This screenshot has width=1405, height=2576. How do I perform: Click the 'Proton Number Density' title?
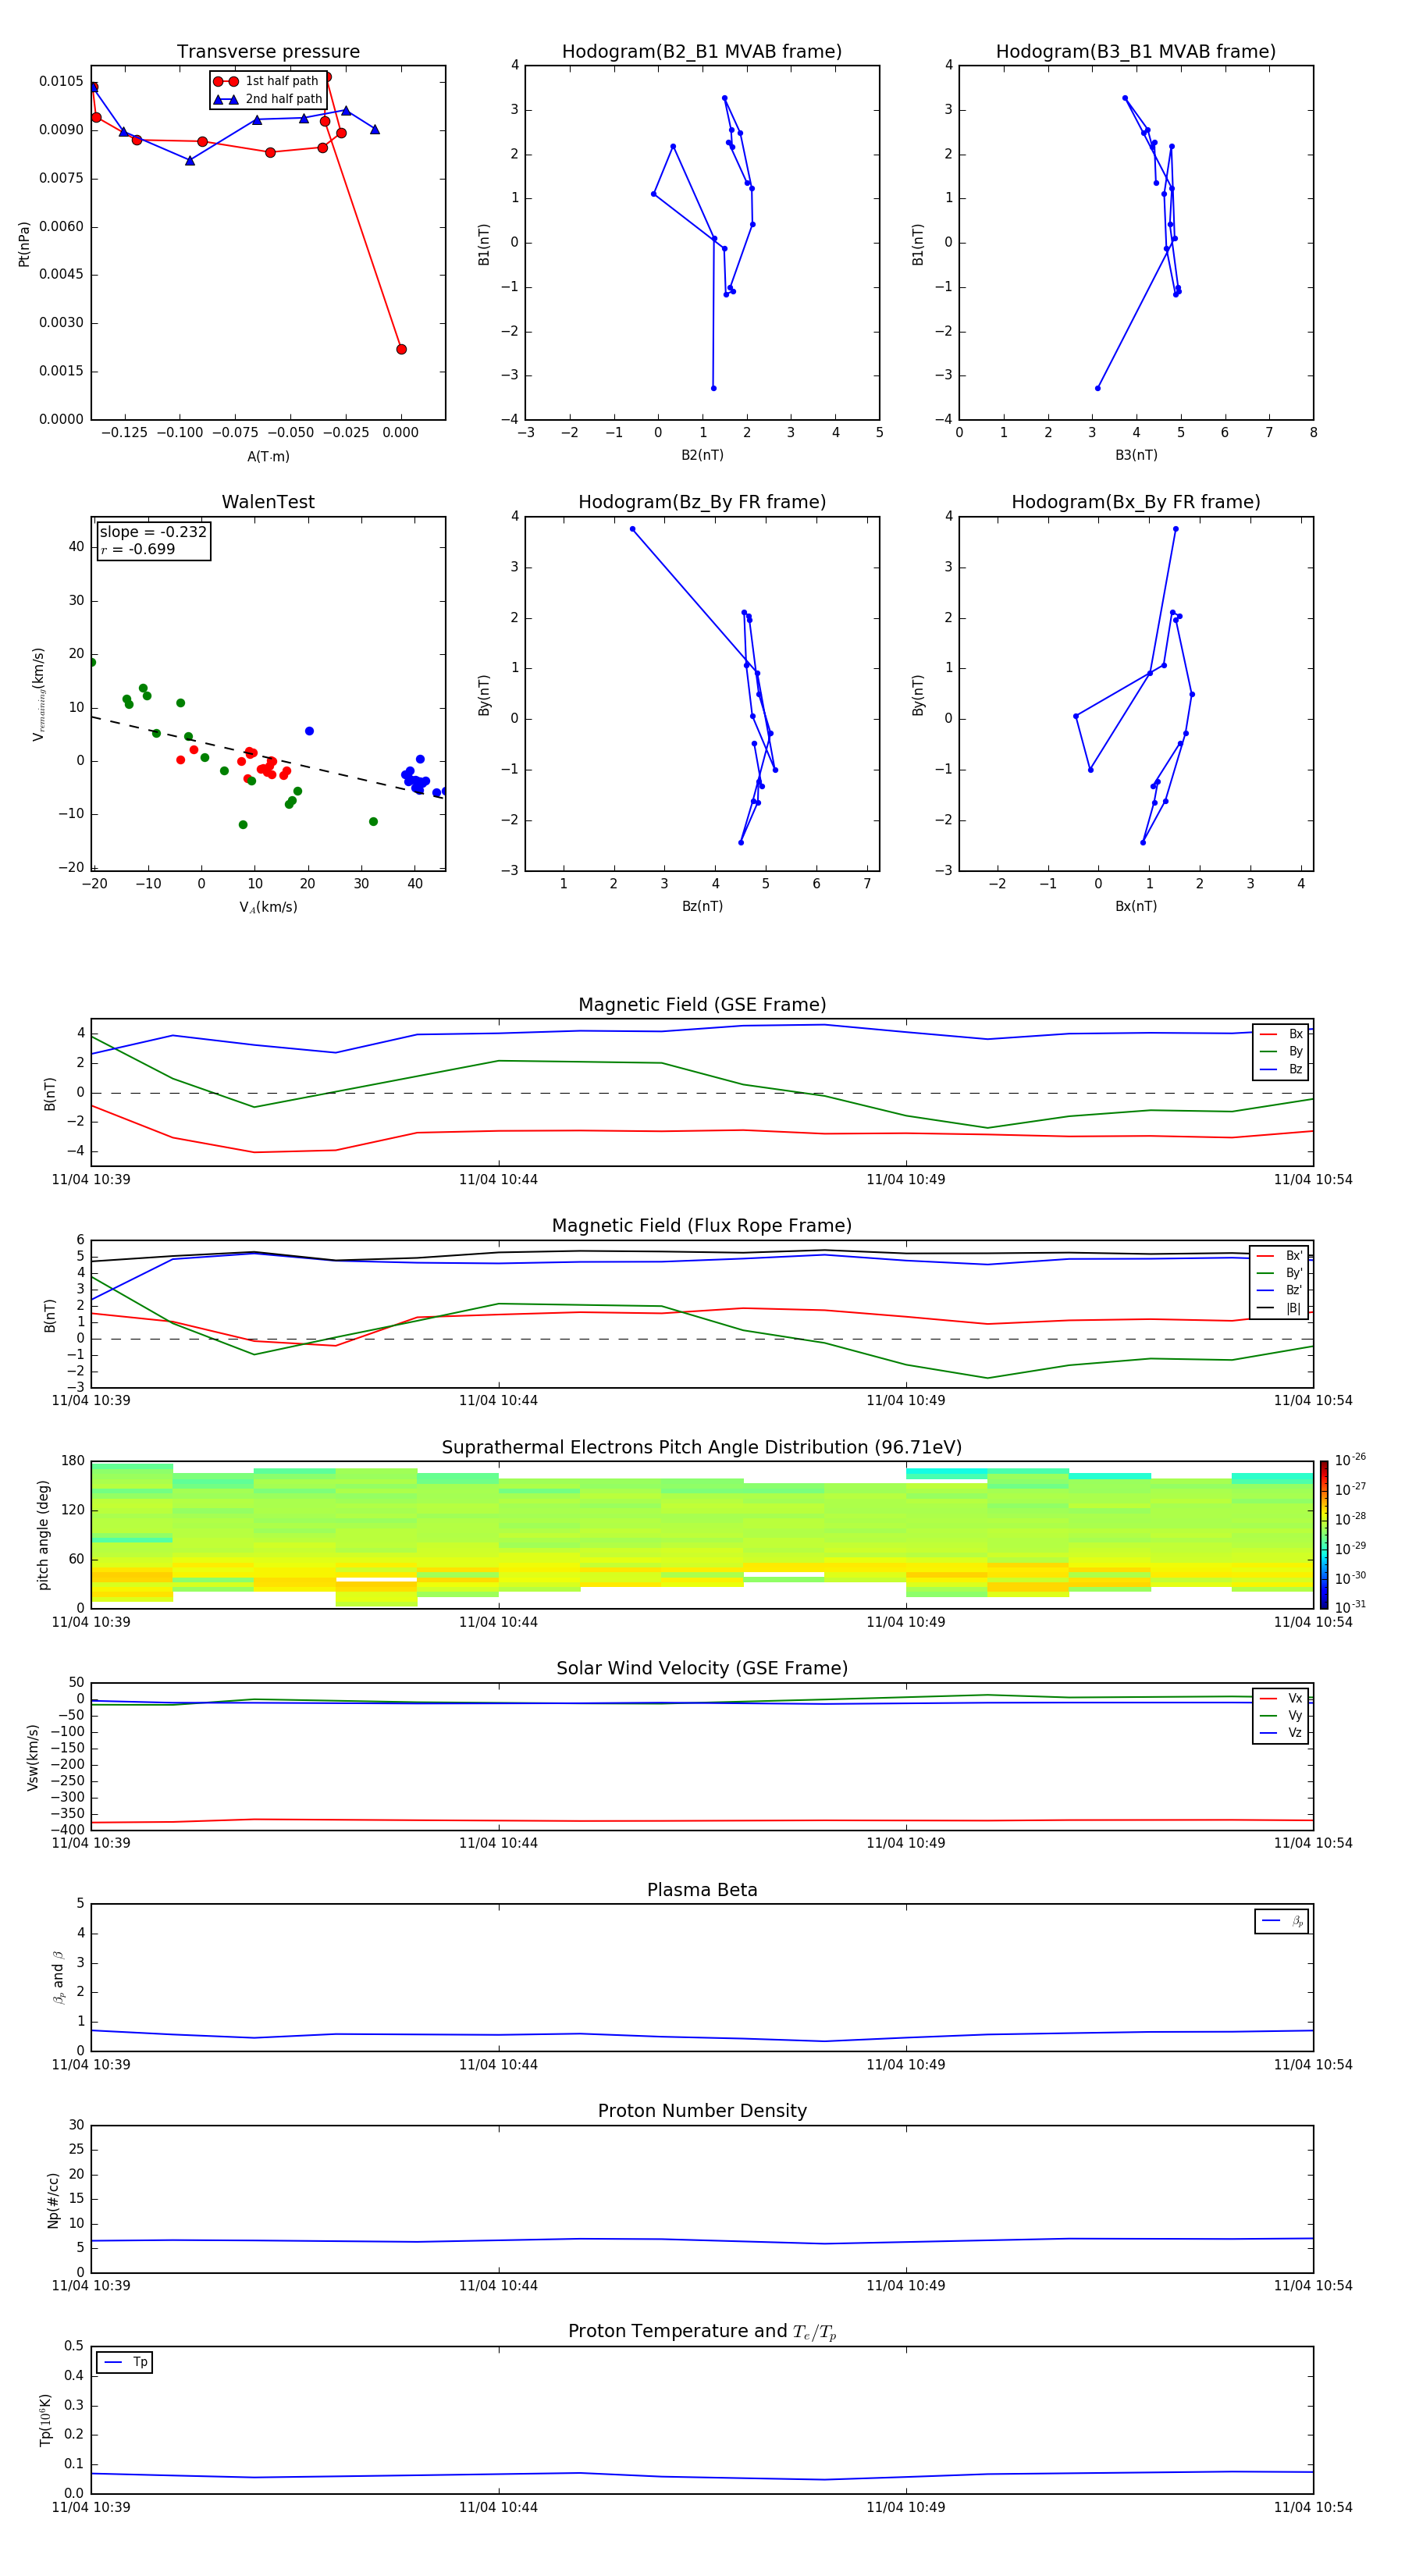[x=702, y=2111]
